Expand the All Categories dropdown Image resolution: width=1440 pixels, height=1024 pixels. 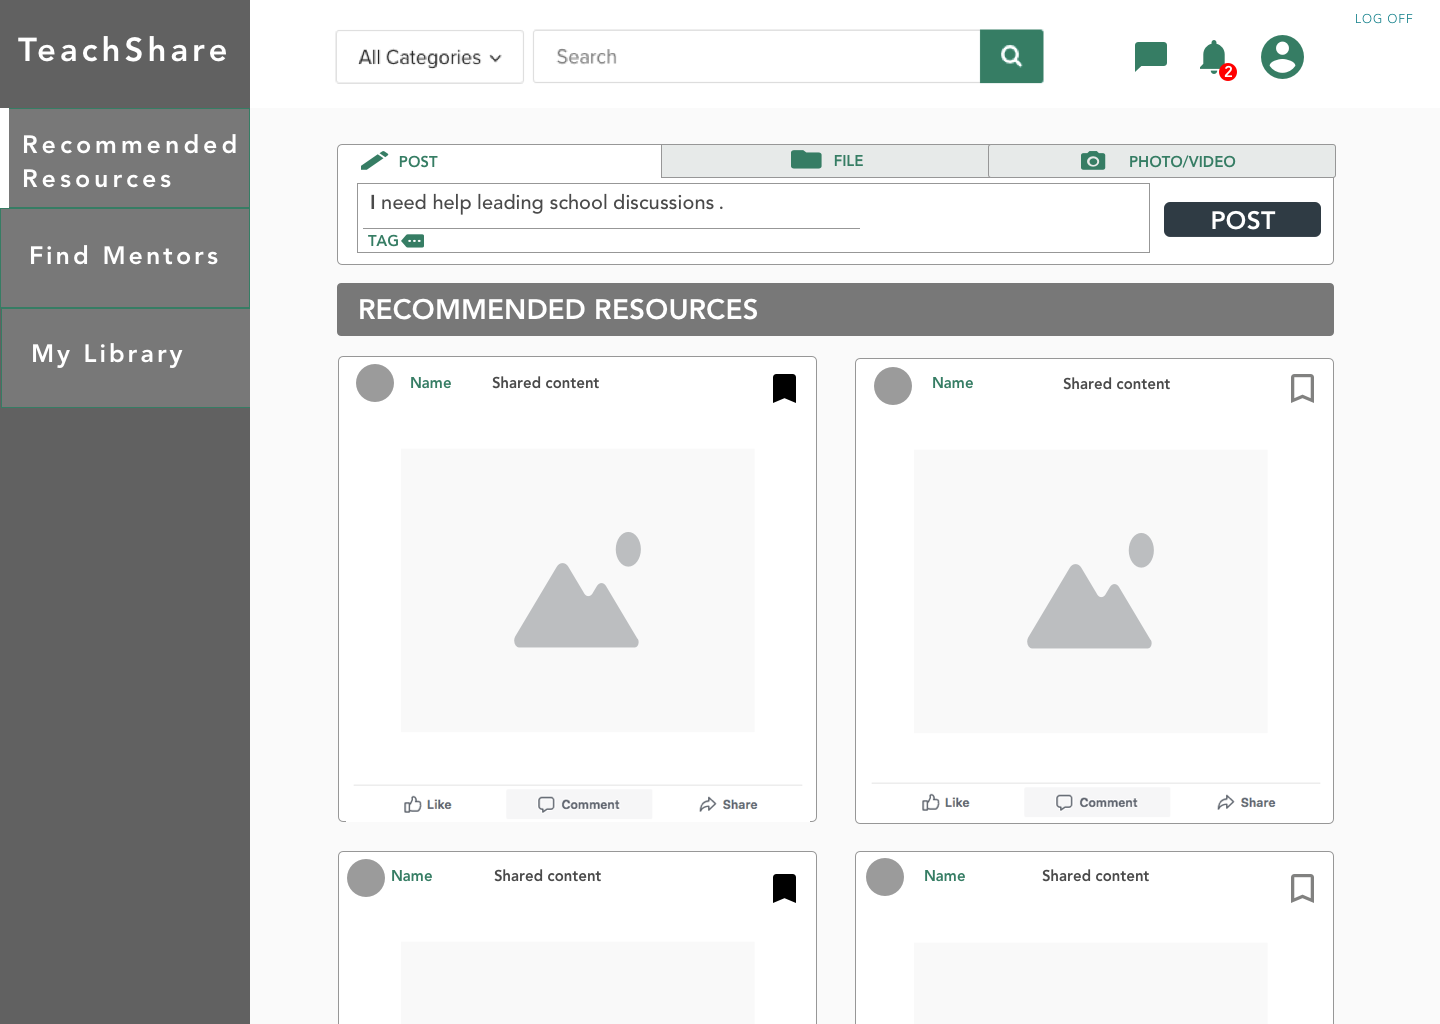pyautogui.click(x=429, y=57)
